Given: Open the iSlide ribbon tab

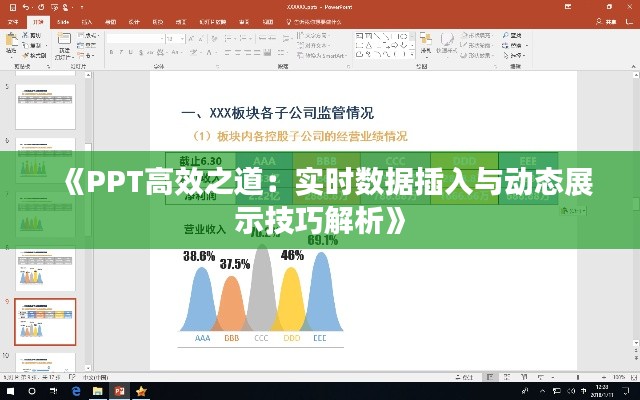Looking at the screenshot, I should [63, 22].
